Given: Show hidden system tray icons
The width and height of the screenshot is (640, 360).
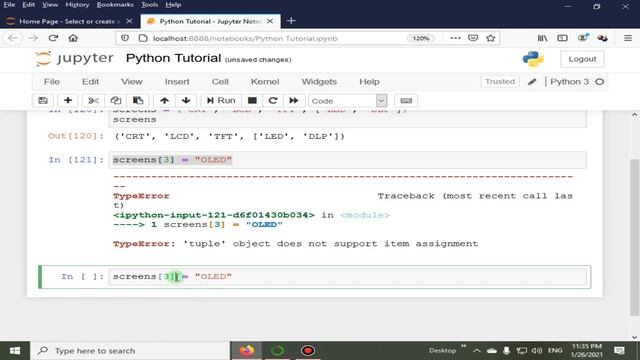Looking at the screenshot, I should 476,351.
